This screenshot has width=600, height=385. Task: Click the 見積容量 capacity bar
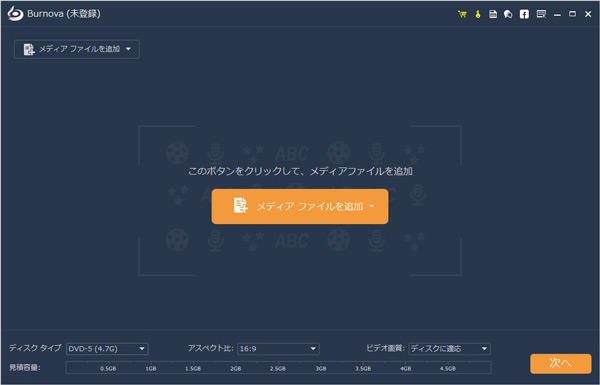tap(278, 367)
